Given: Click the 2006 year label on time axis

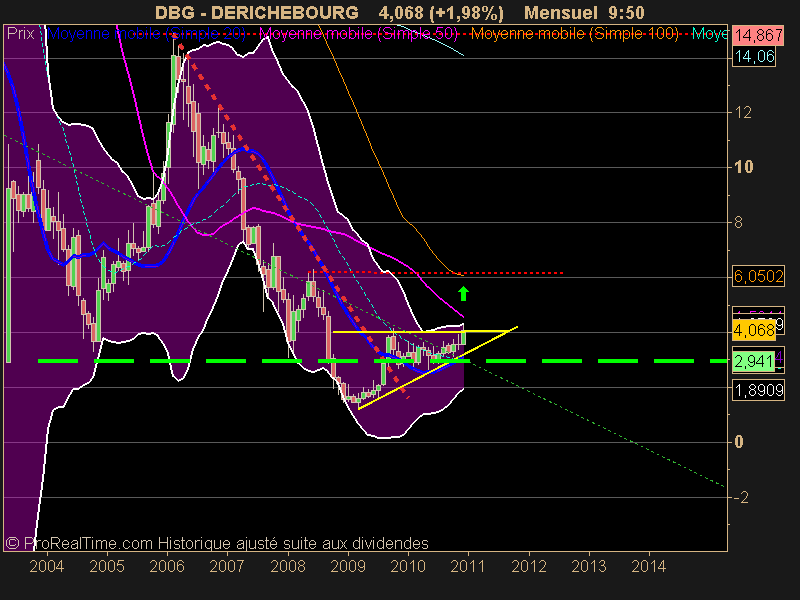Looking at the screenshot, I should pos(167,566).
